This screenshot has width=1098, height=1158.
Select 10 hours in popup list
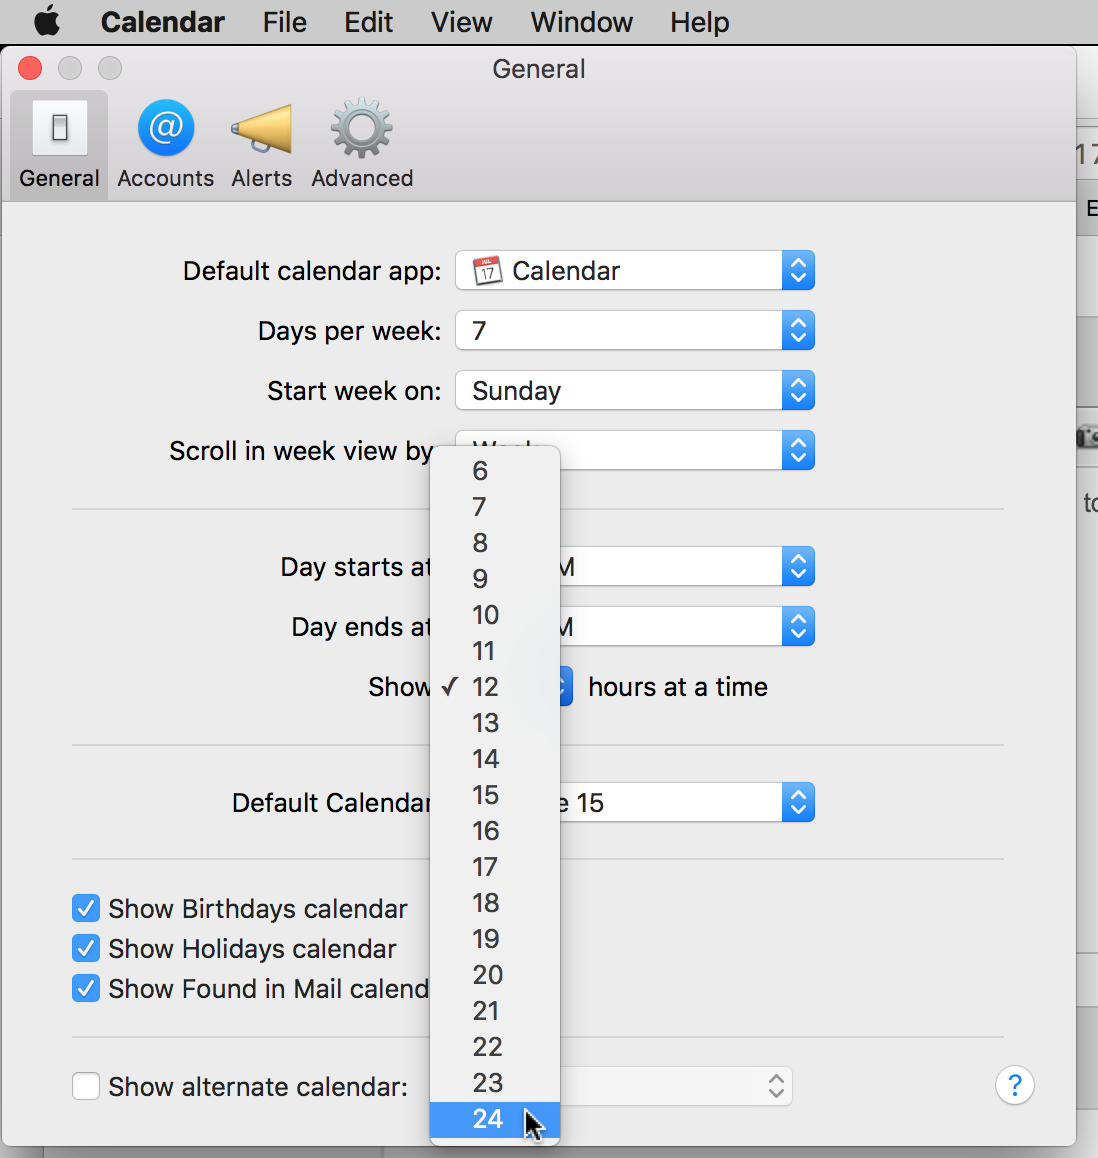coord(495,614)
